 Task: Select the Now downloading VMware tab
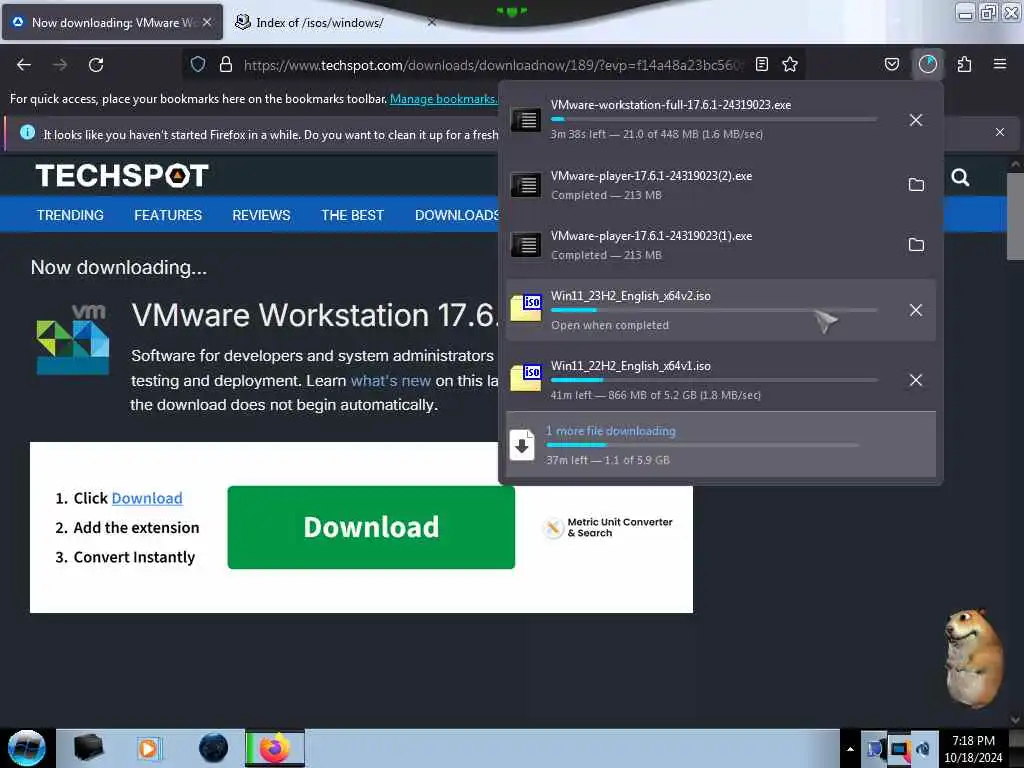pyautogui.click(x=112, y=22)
